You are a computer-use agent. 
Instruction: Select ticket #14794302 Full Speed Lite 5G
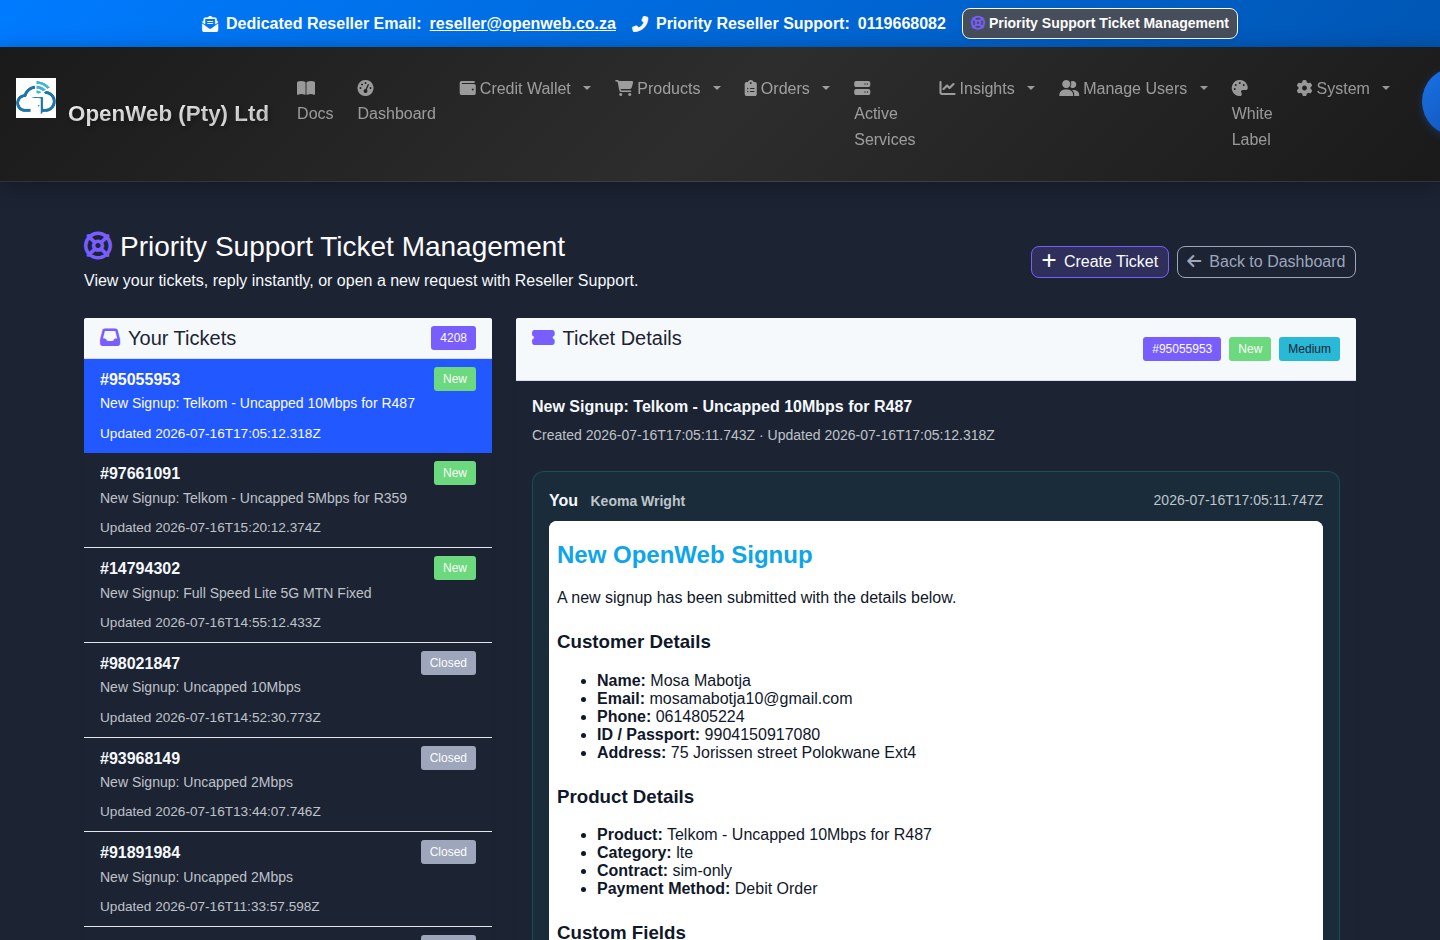288,595
